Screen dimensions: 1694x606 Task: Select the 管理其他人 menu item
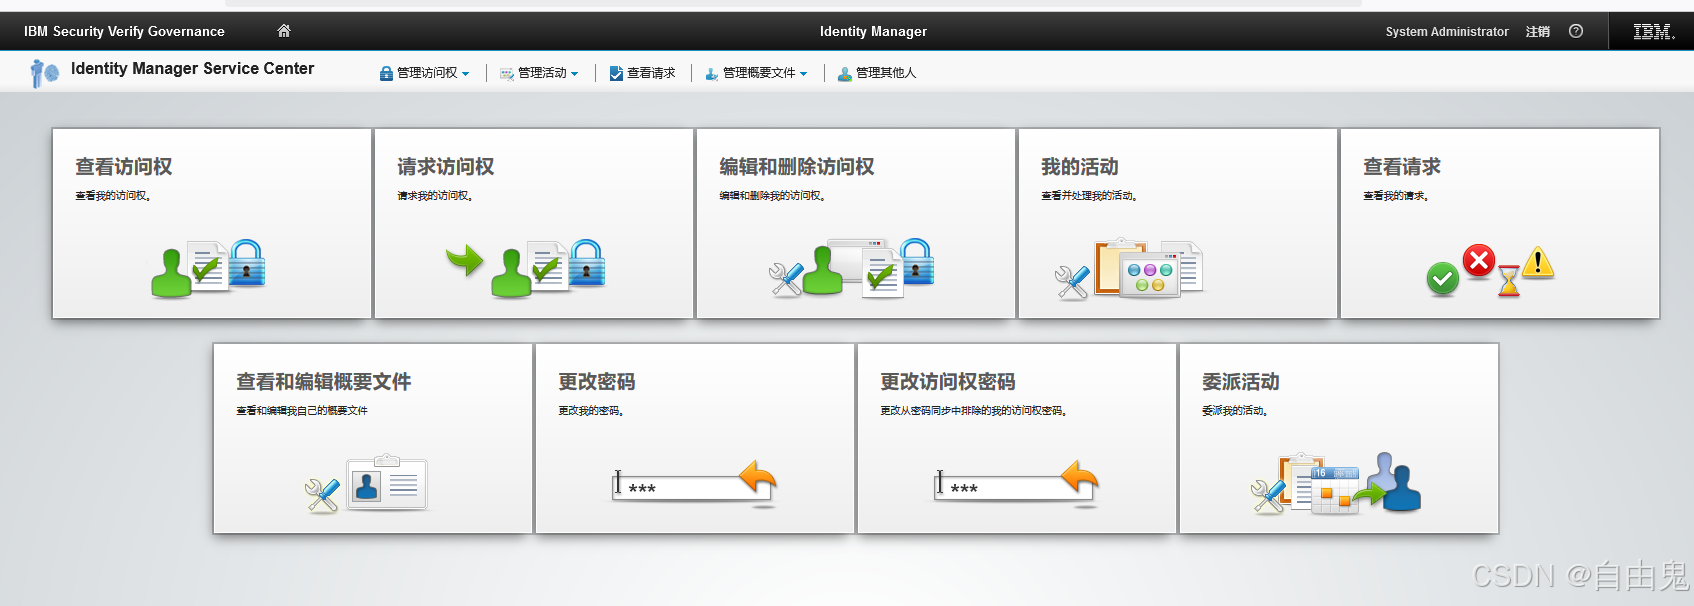click(x=885, y=73)
